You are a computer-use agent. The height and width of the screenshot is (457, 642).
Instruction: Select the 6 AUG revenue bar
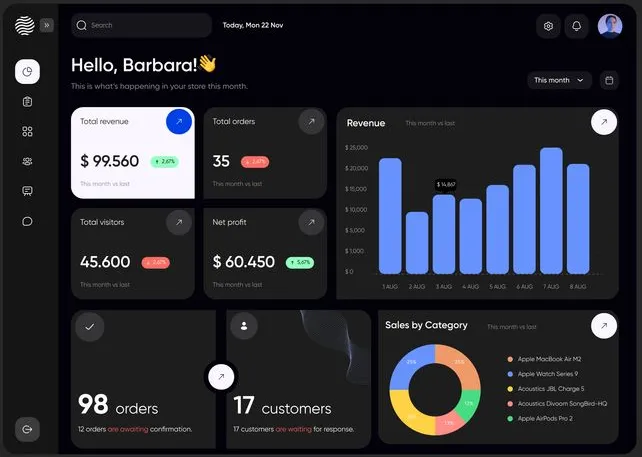524,219
